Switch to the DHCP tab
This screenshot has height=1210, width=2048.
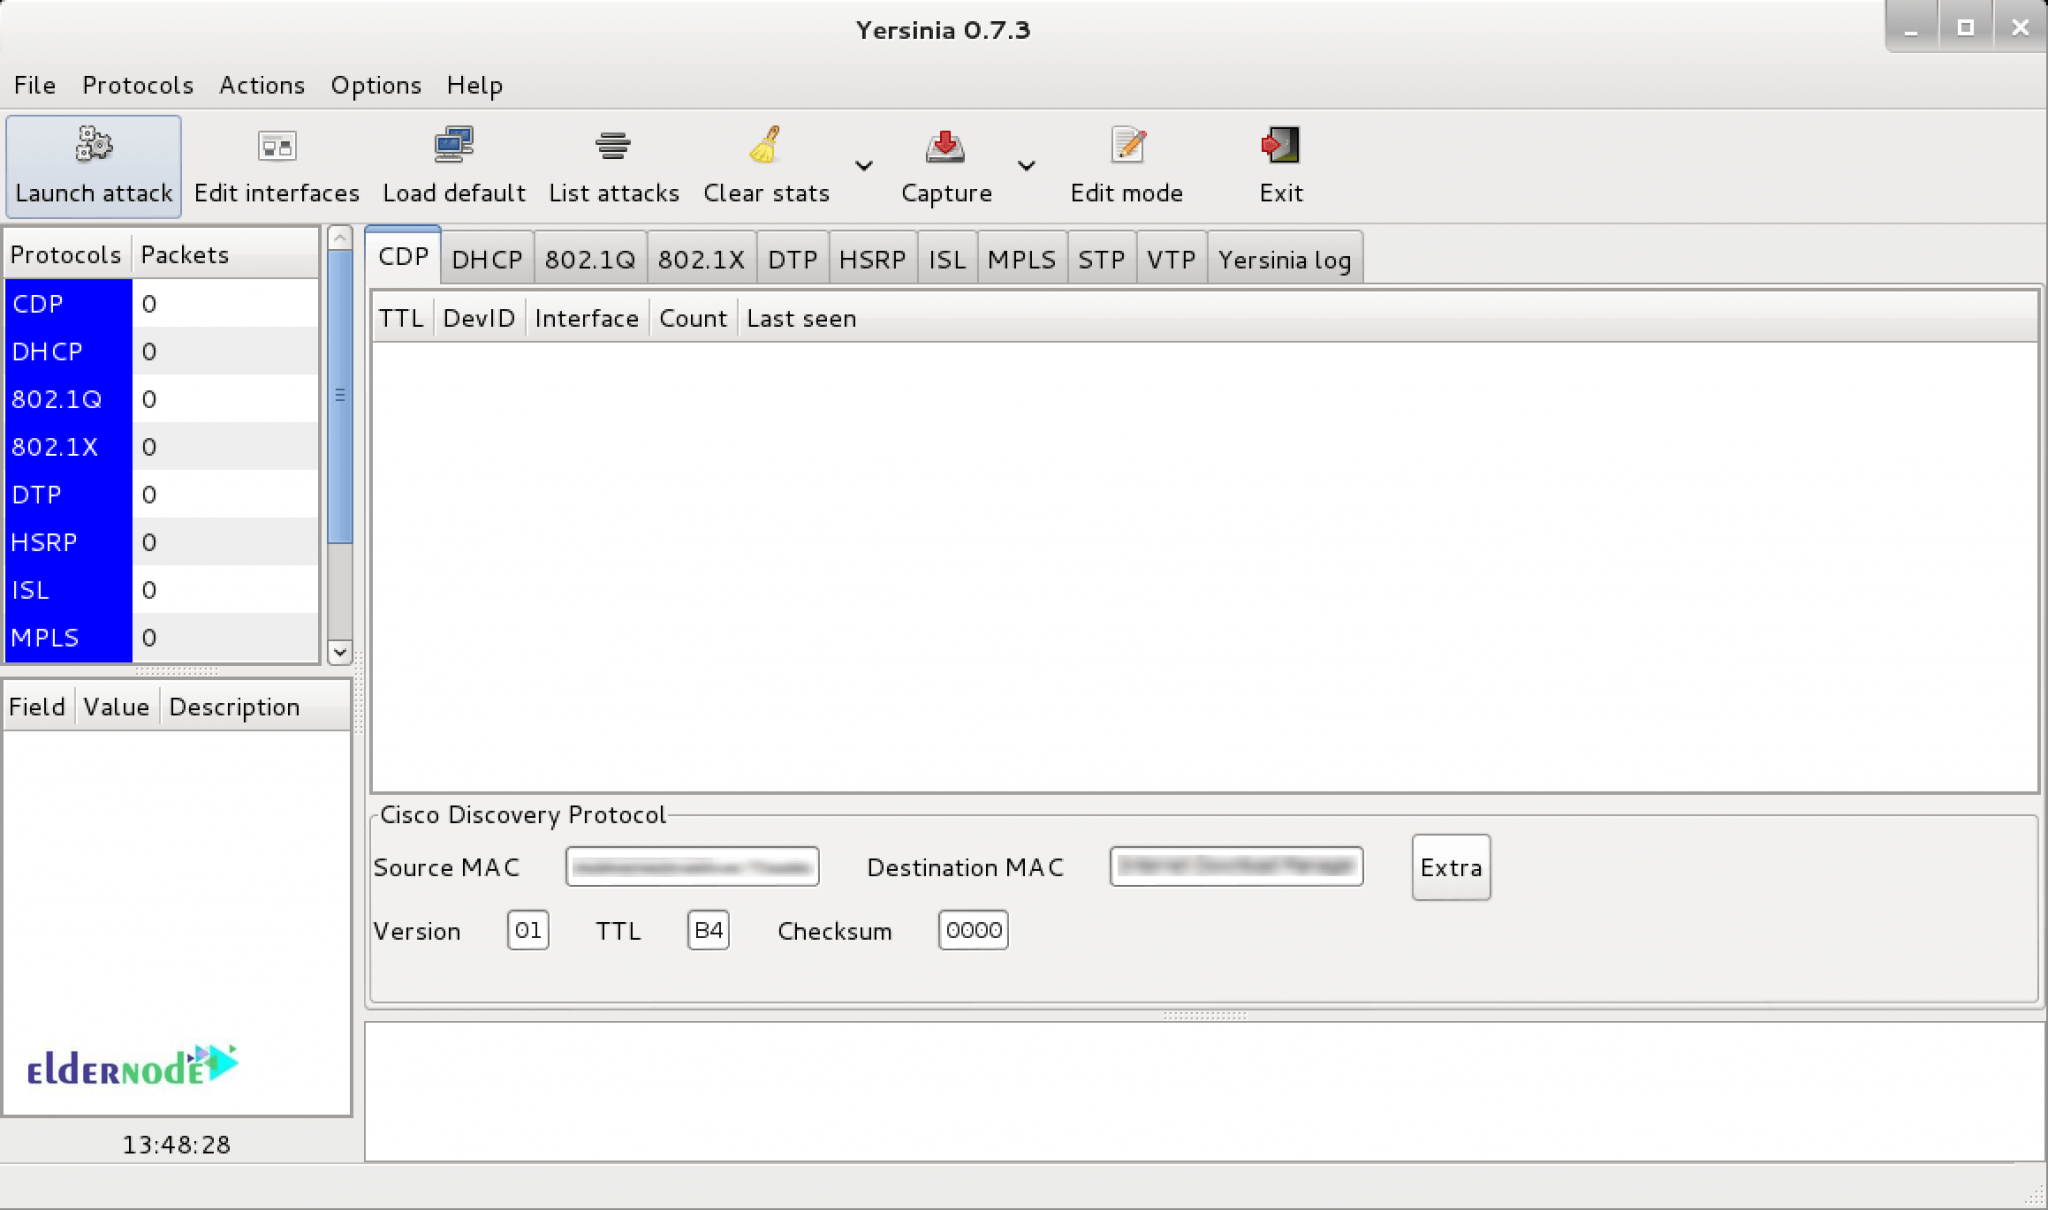coord(487,258)
